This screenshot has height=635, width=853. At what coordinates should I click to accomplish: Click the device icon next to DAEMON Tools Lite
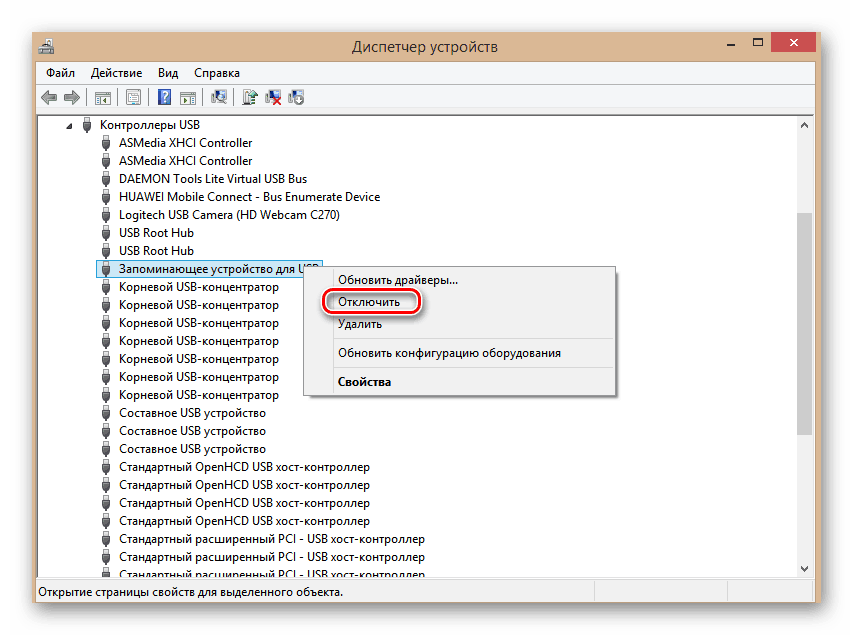(x=106, y=179)
